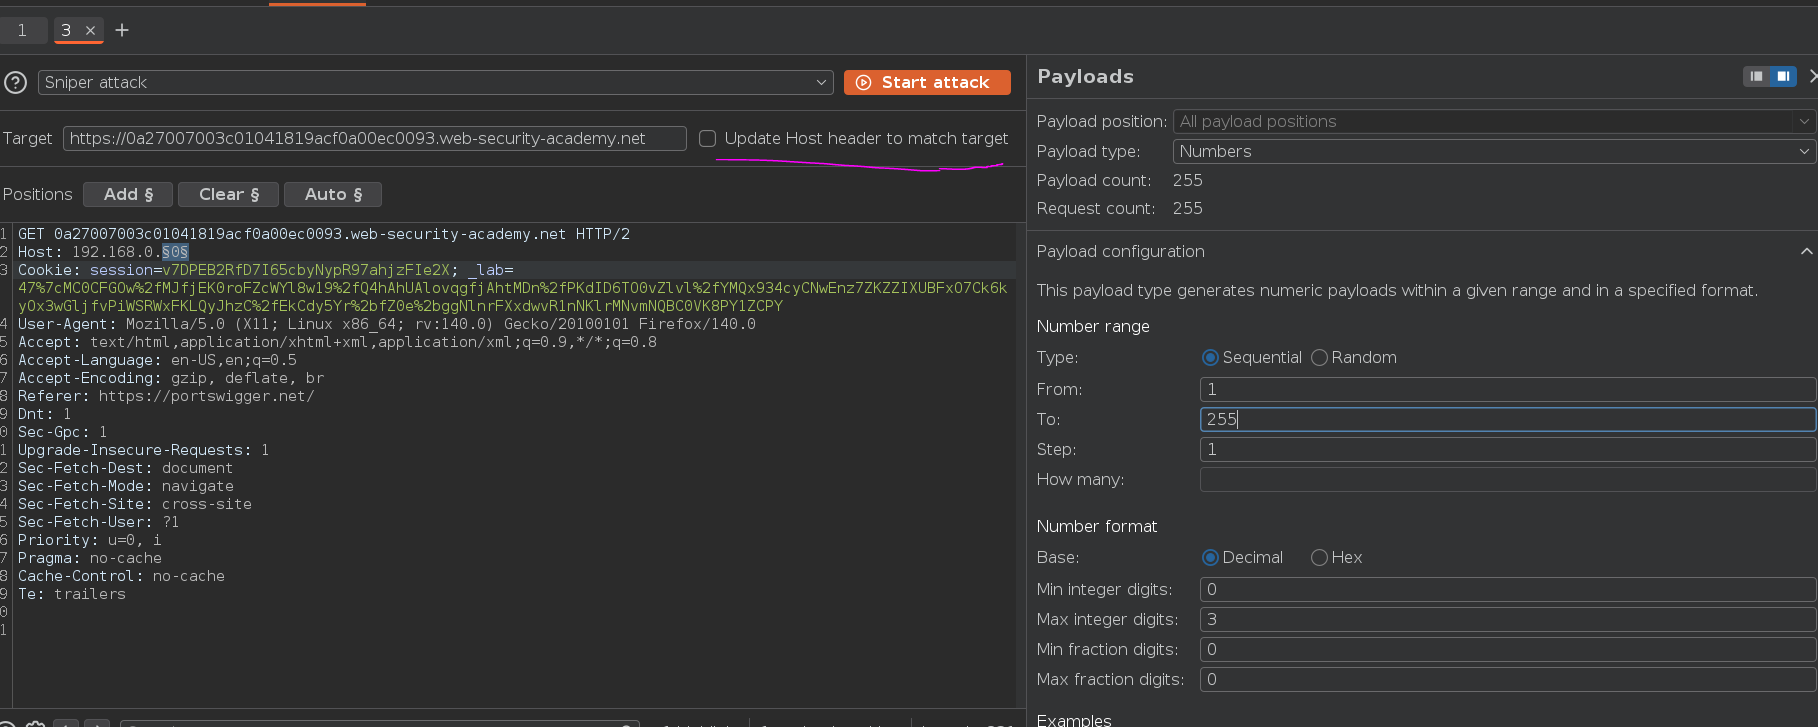This screenshot has height=727, width=1818.
Task: Click the Sec-Fetch-Site cross-site line
Action: pyautogui.click(x=135, y=504)
